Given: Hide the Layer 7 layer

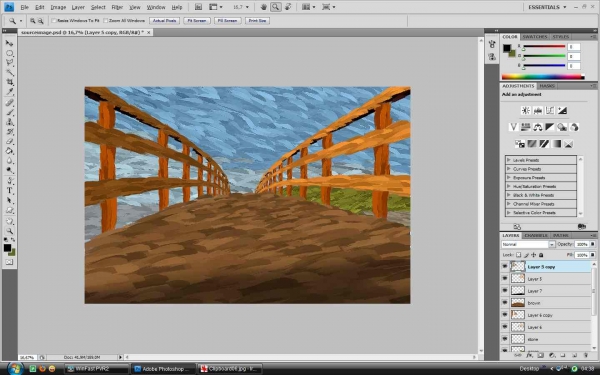Looking at the screenshot, I should point(505,290).
